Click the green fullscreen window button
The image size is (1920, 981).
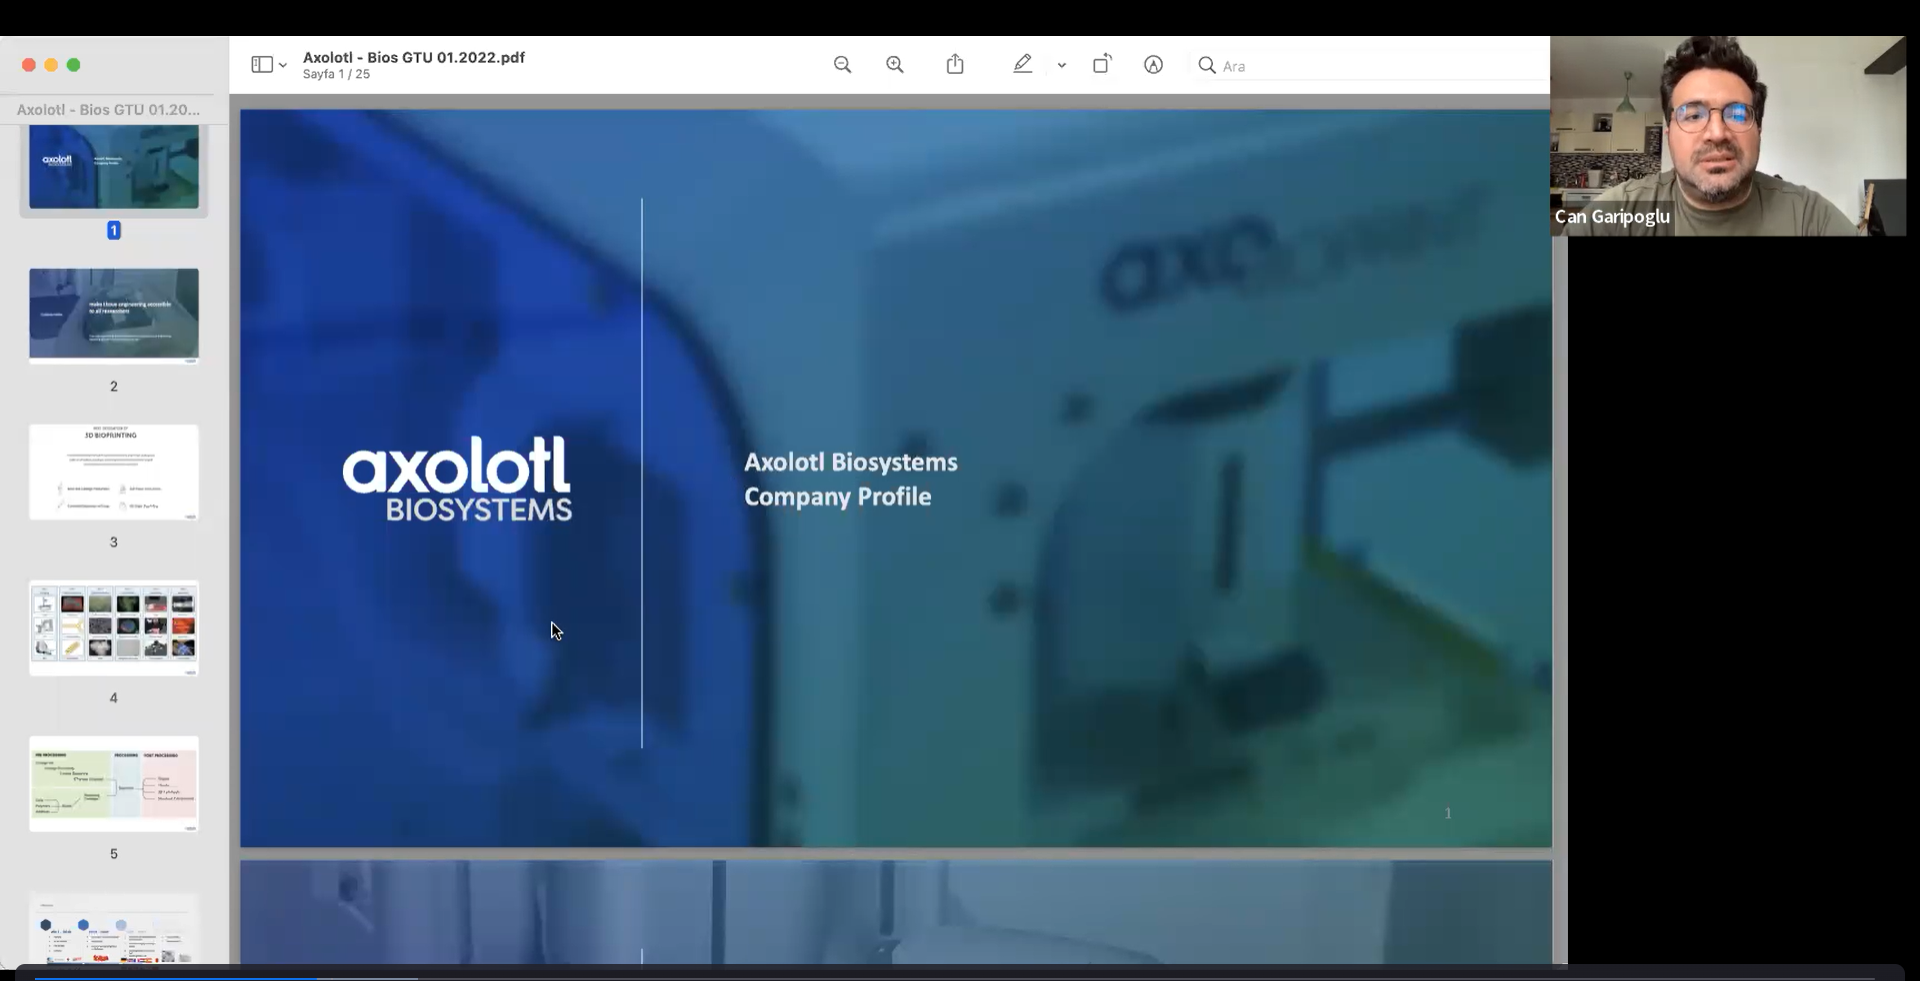click(73, 65)
